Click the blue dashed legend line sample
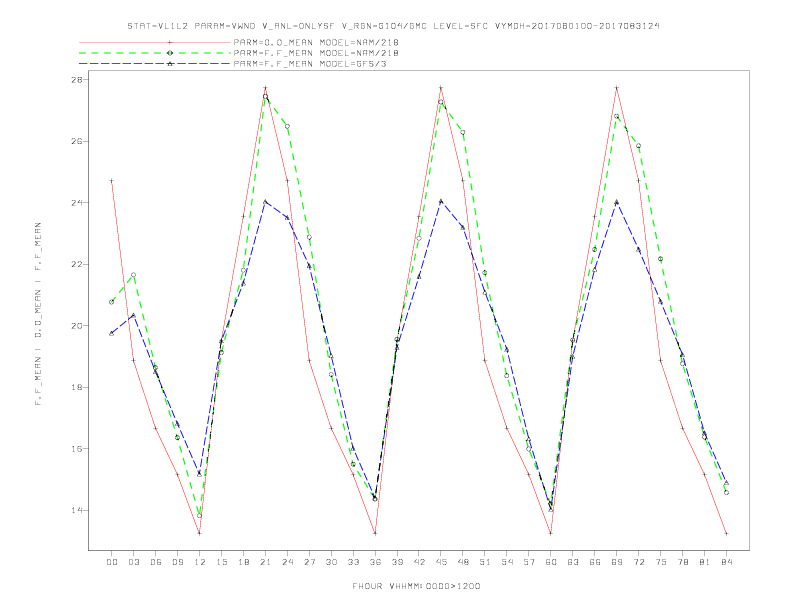 point(155,64)
